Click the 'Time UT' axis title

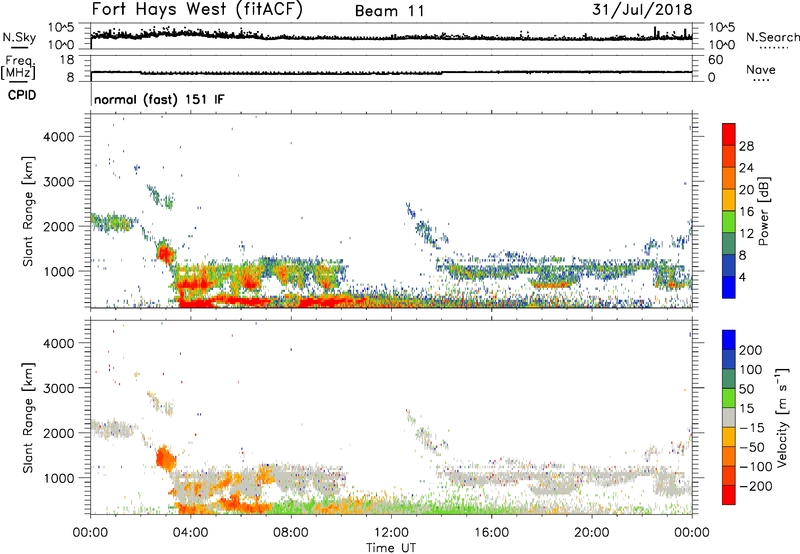pos(391,547)
